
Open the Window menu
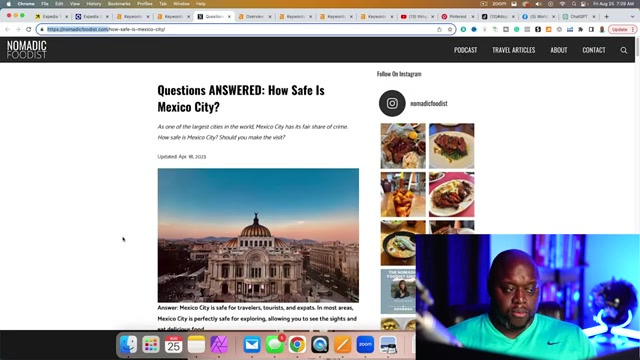[x=181, y=4]
